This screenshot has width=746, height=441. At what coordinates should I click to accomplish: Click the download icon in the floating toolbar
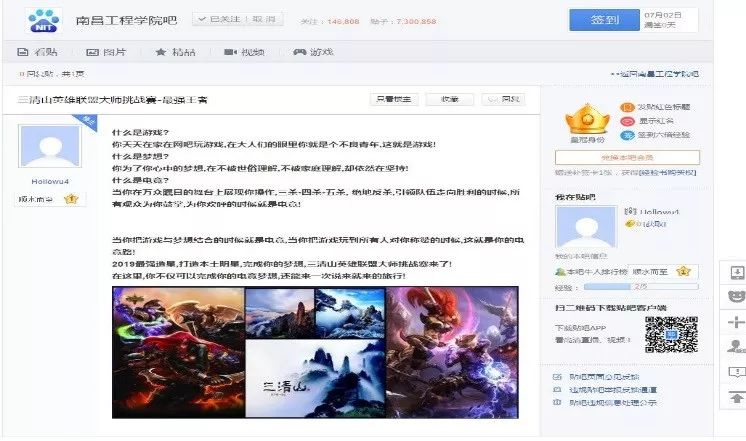(737, 273)
